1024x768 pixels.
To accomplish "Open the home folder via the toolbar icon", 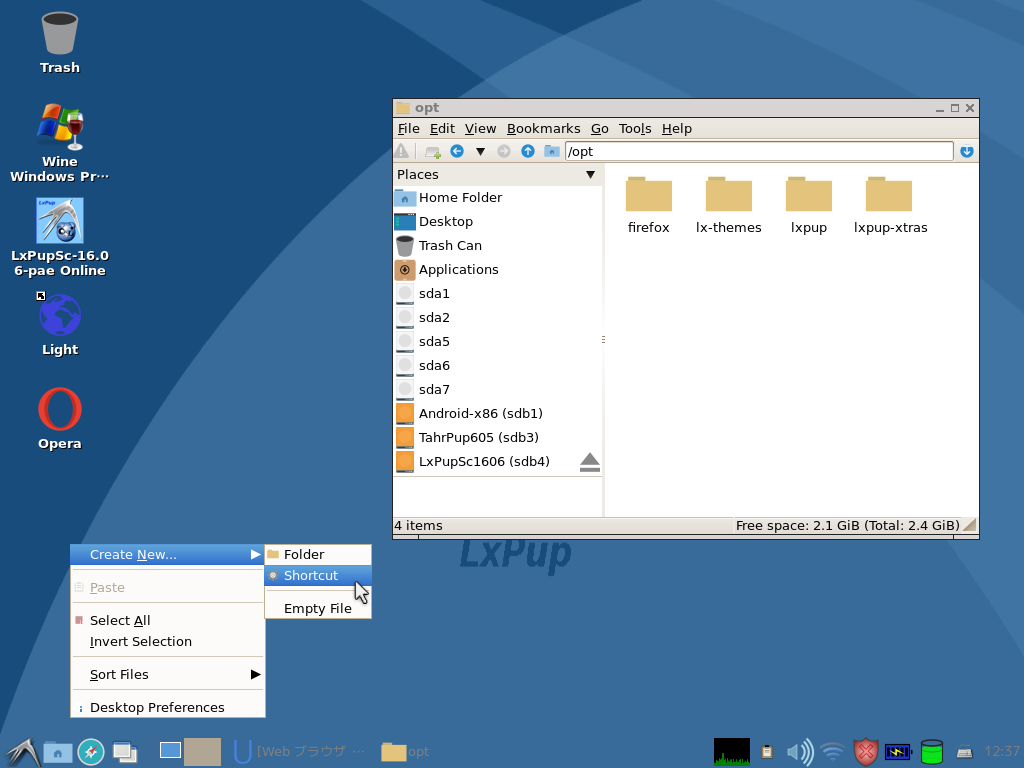I will point(551,151).
